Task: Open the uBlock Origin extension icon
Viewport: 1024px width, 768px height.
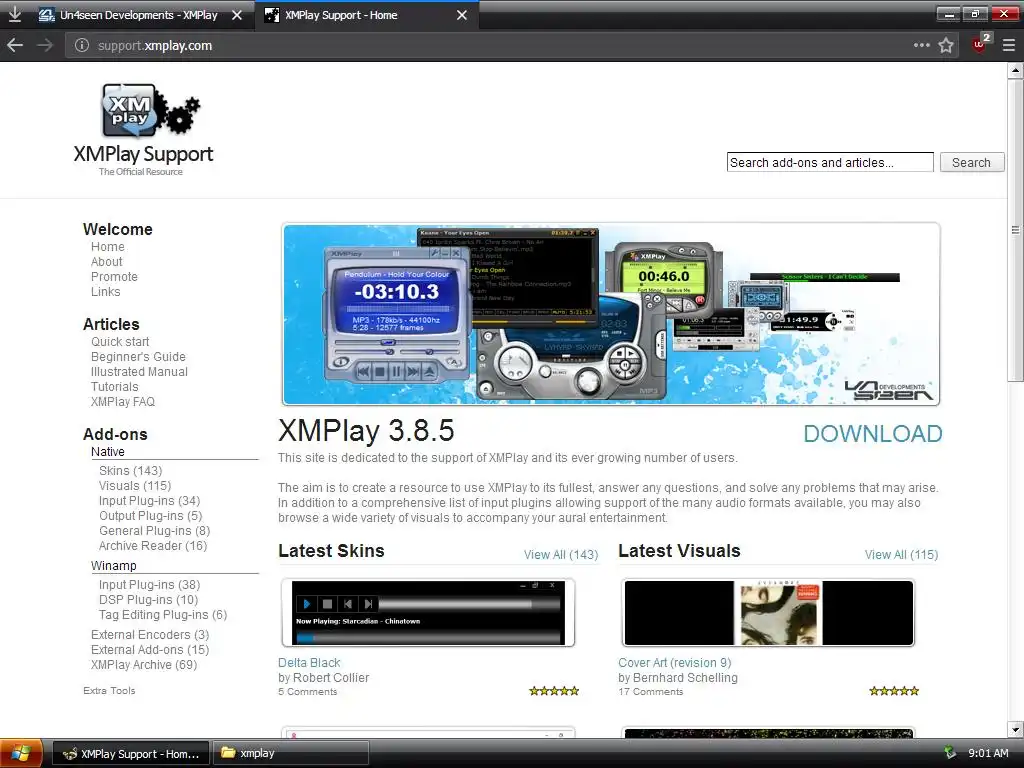Action: pyautogui.click(x=980, y=44)
